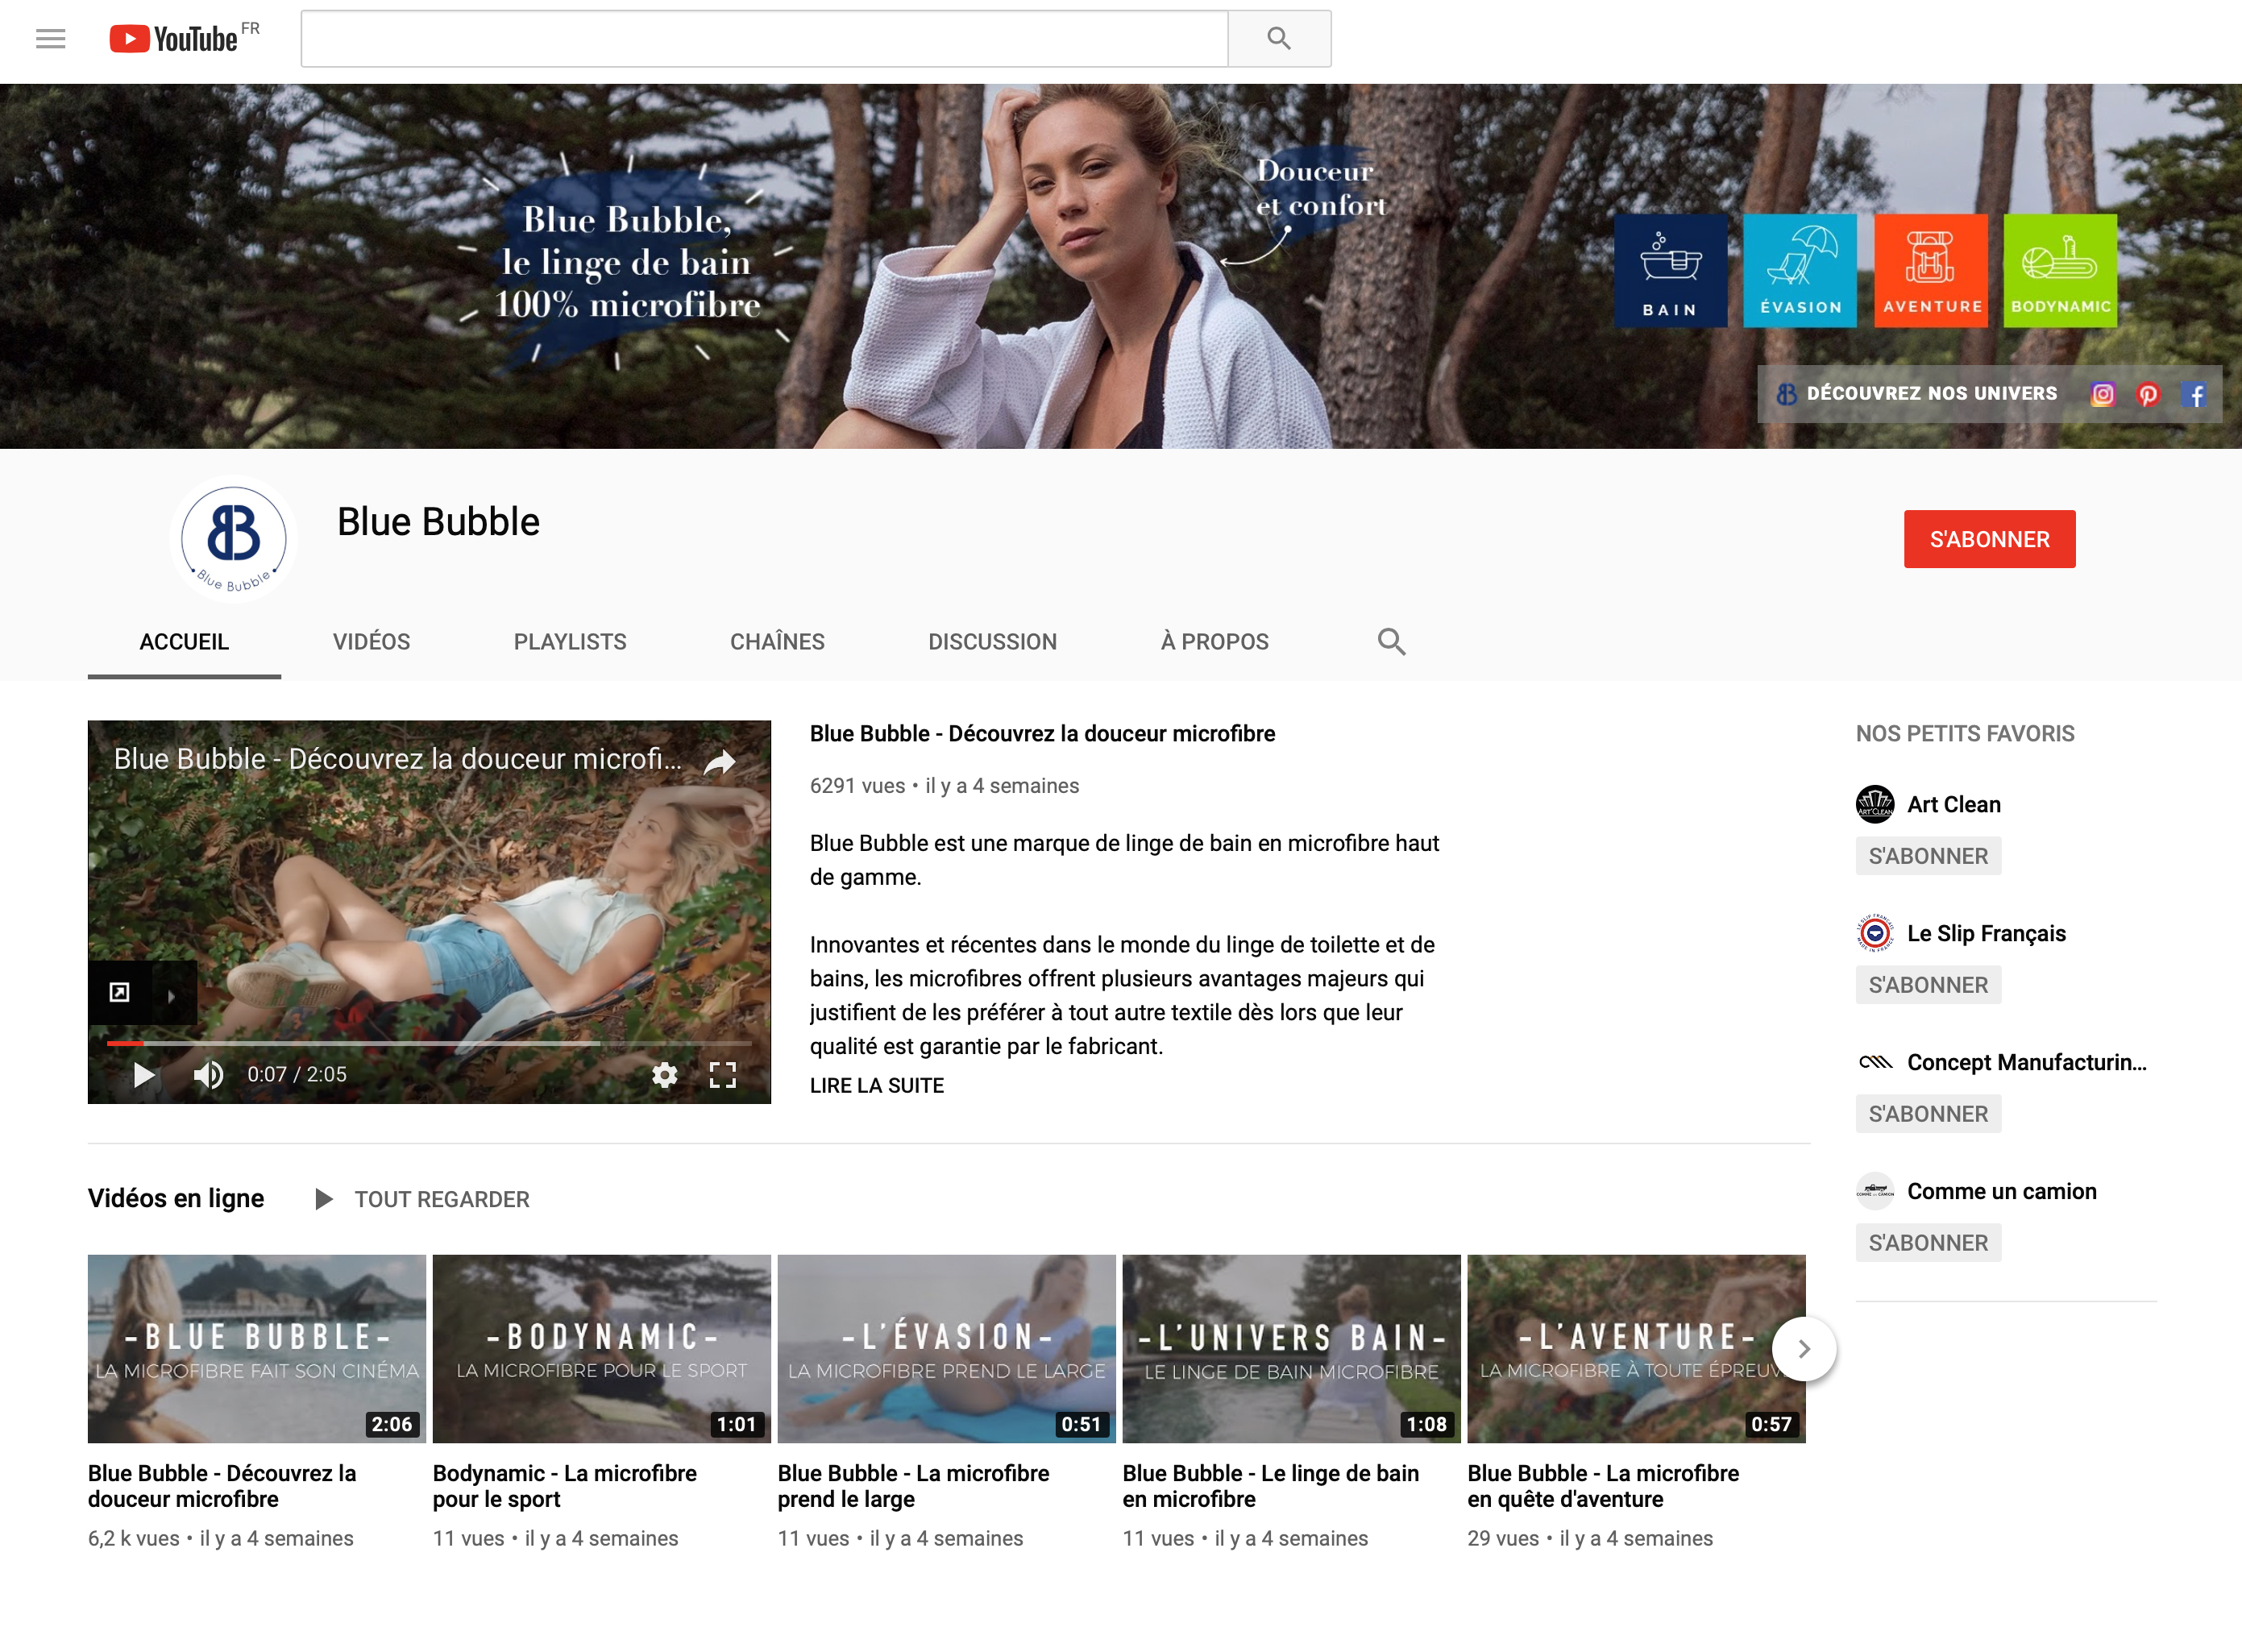Image resolution: width=2242 pixels, height=1652 pixels.
Task: Switch to the Playlists tab
Action: click(570, 642)
